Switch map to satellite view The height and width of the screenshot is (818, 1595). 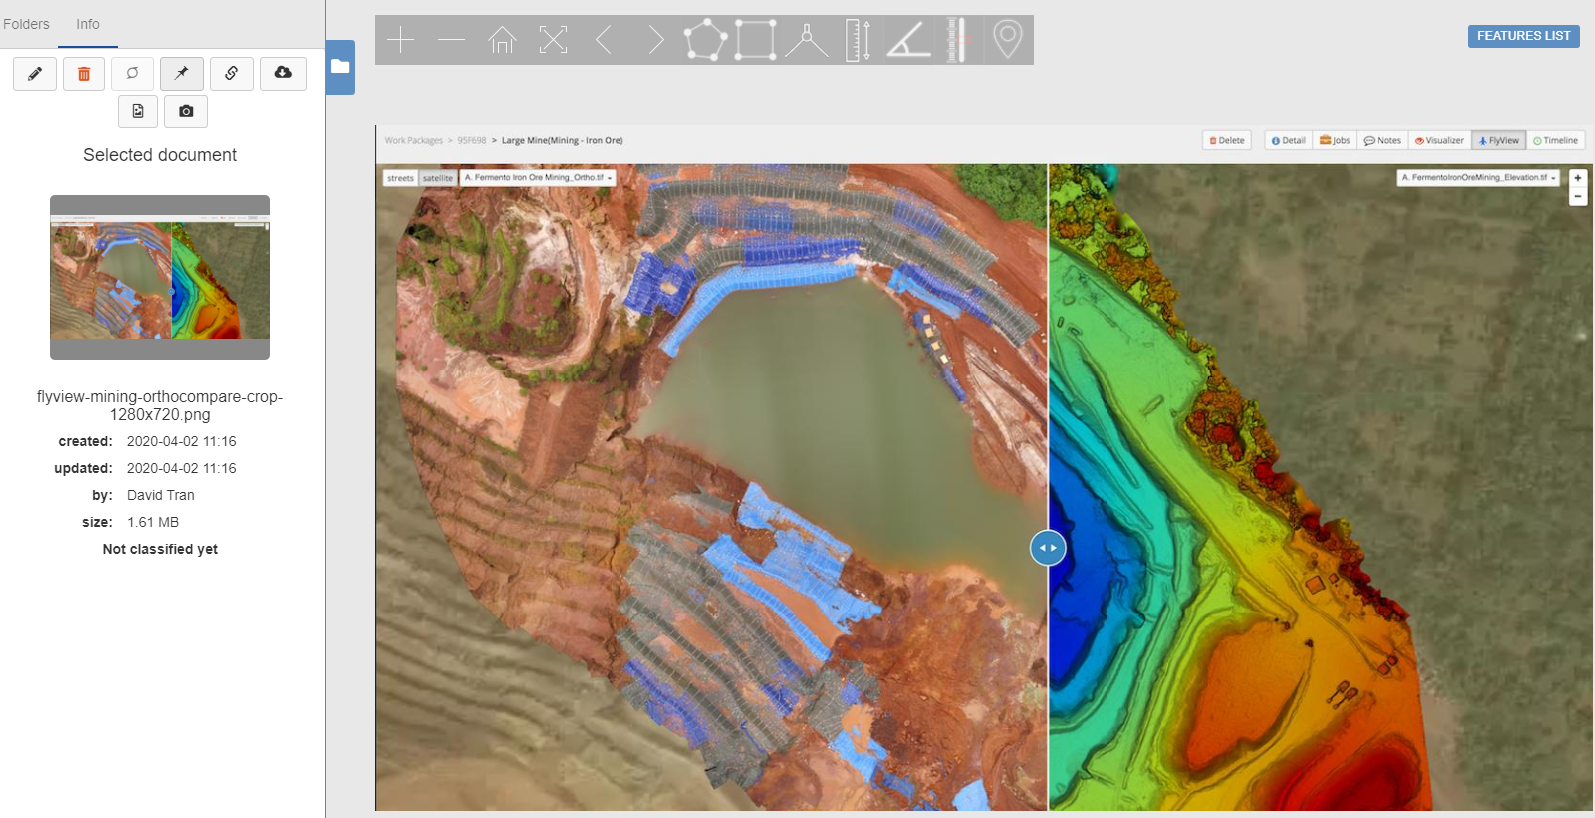[437, 178]
